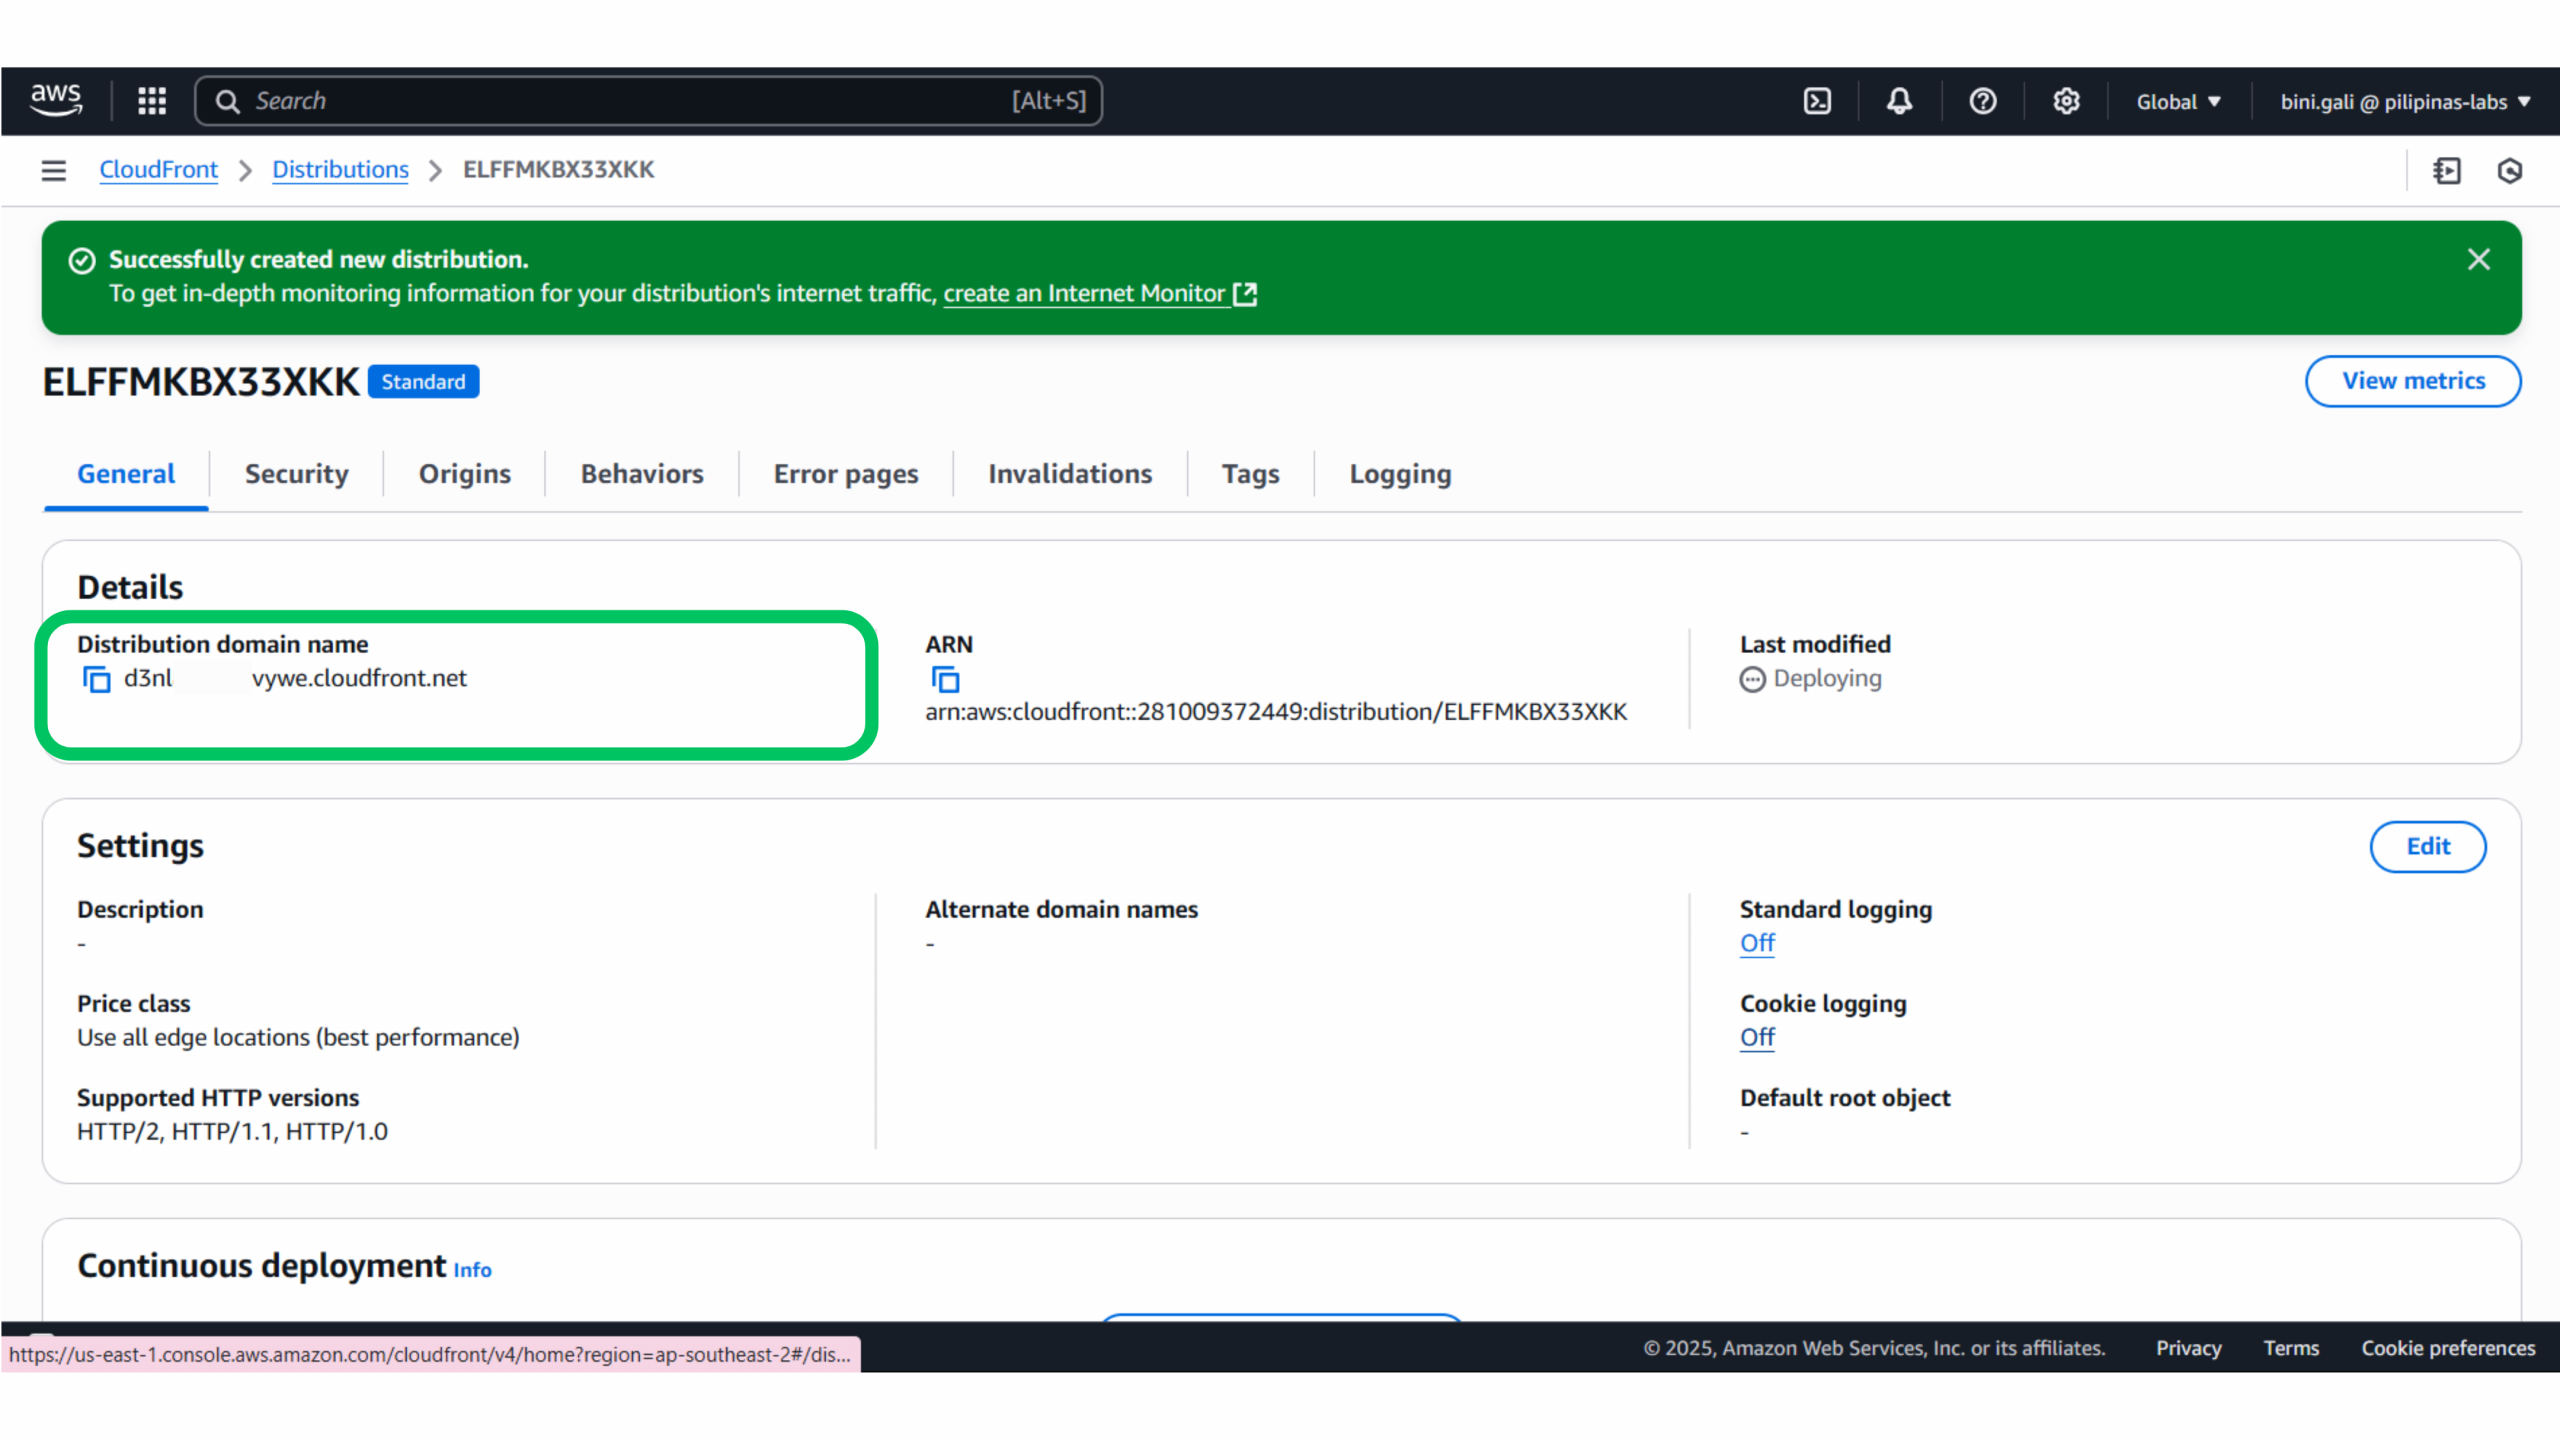Switch to the Origins tab

[x=465, y=474]
